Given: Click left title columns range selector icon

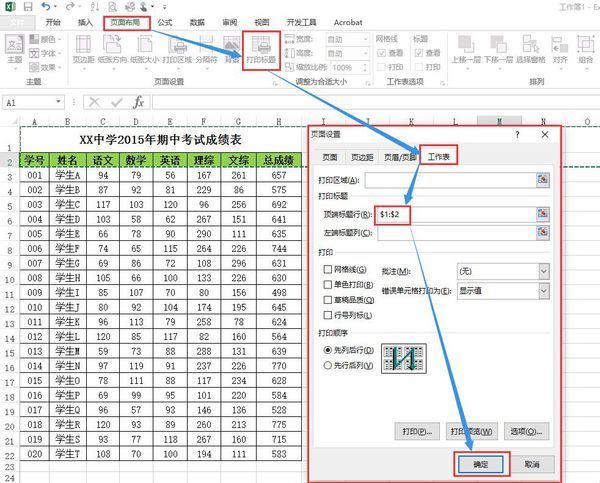Looking at the screenshot, I should coord(543,232).
